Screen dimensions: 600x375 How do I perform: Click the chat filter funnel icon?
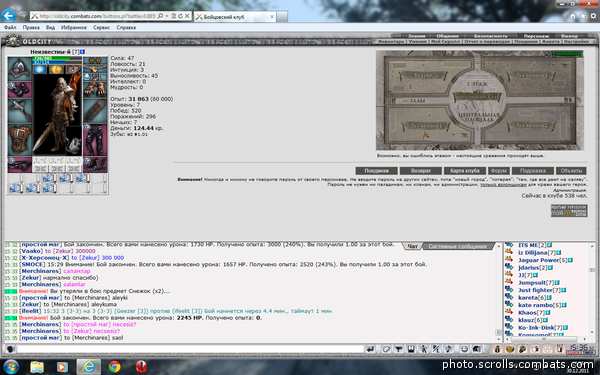[x=398, y=349]
